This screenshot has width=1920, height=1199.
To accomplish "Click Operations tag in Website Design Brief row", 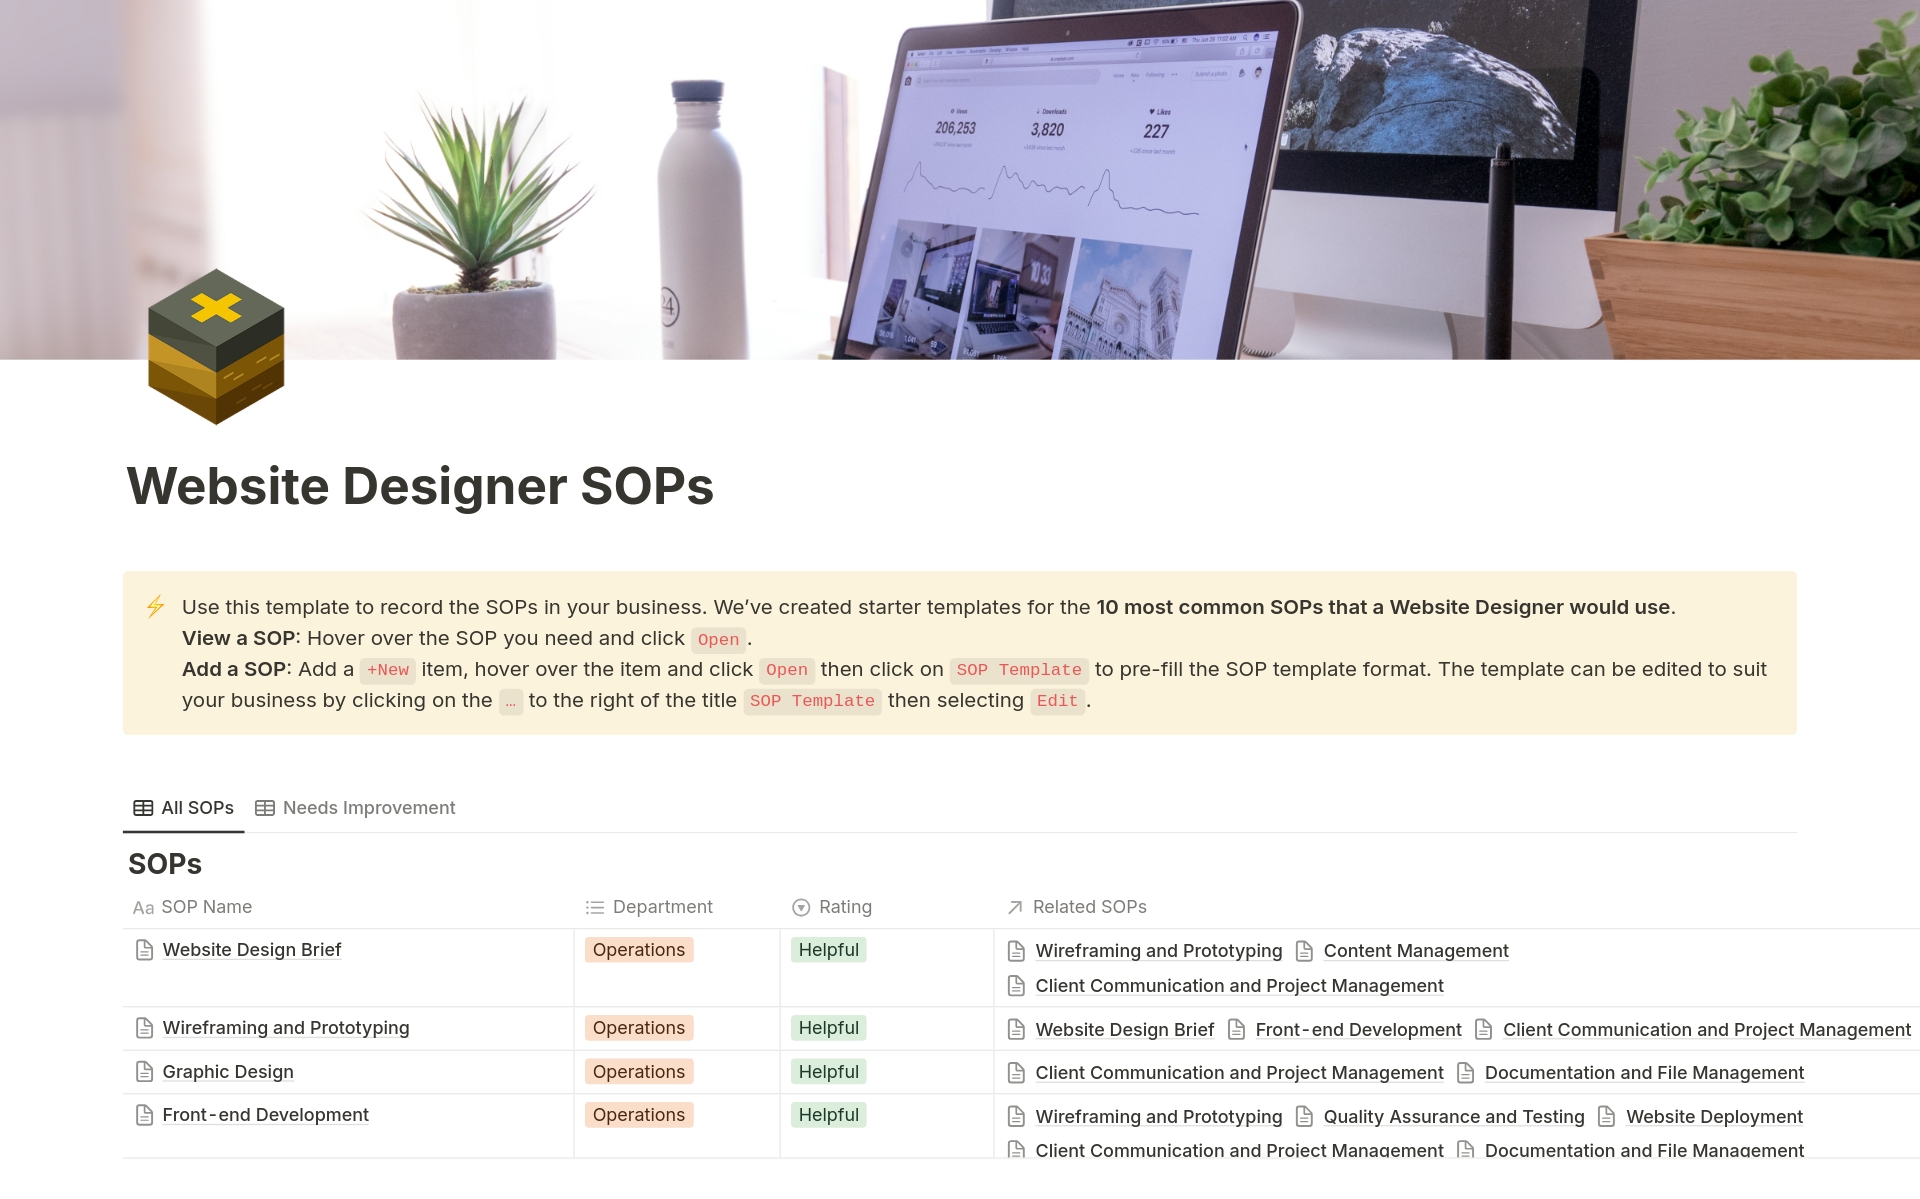I will tap(638, 950).
